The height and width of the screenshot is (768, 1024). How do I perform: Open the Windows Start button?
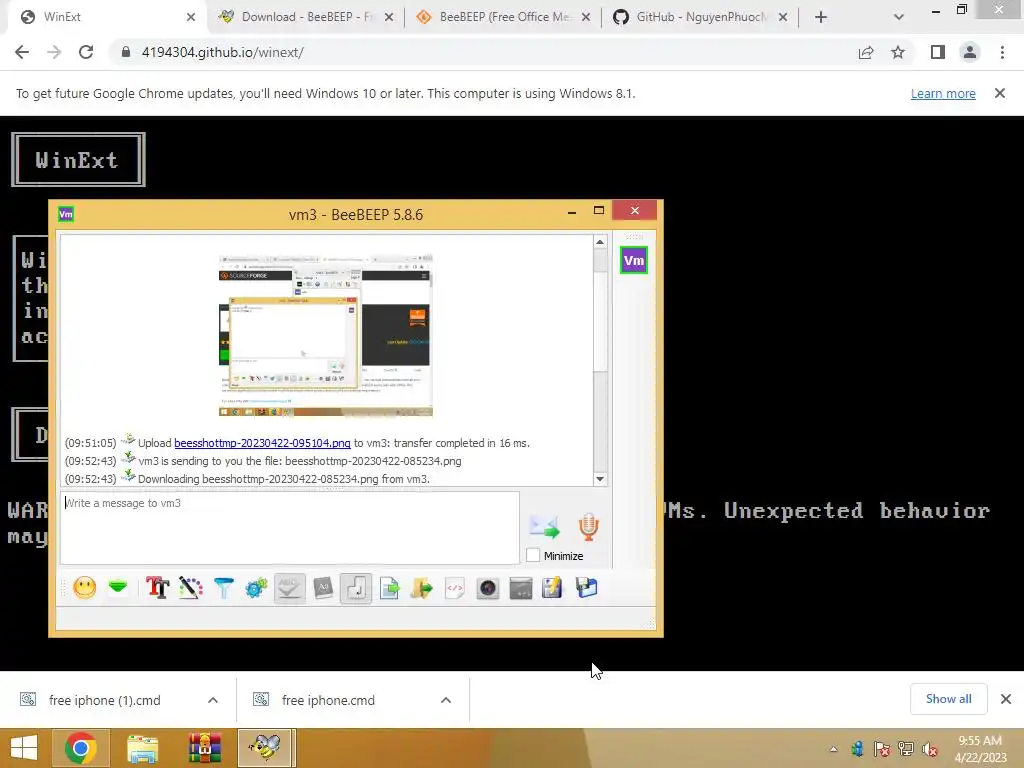[24, 748]
